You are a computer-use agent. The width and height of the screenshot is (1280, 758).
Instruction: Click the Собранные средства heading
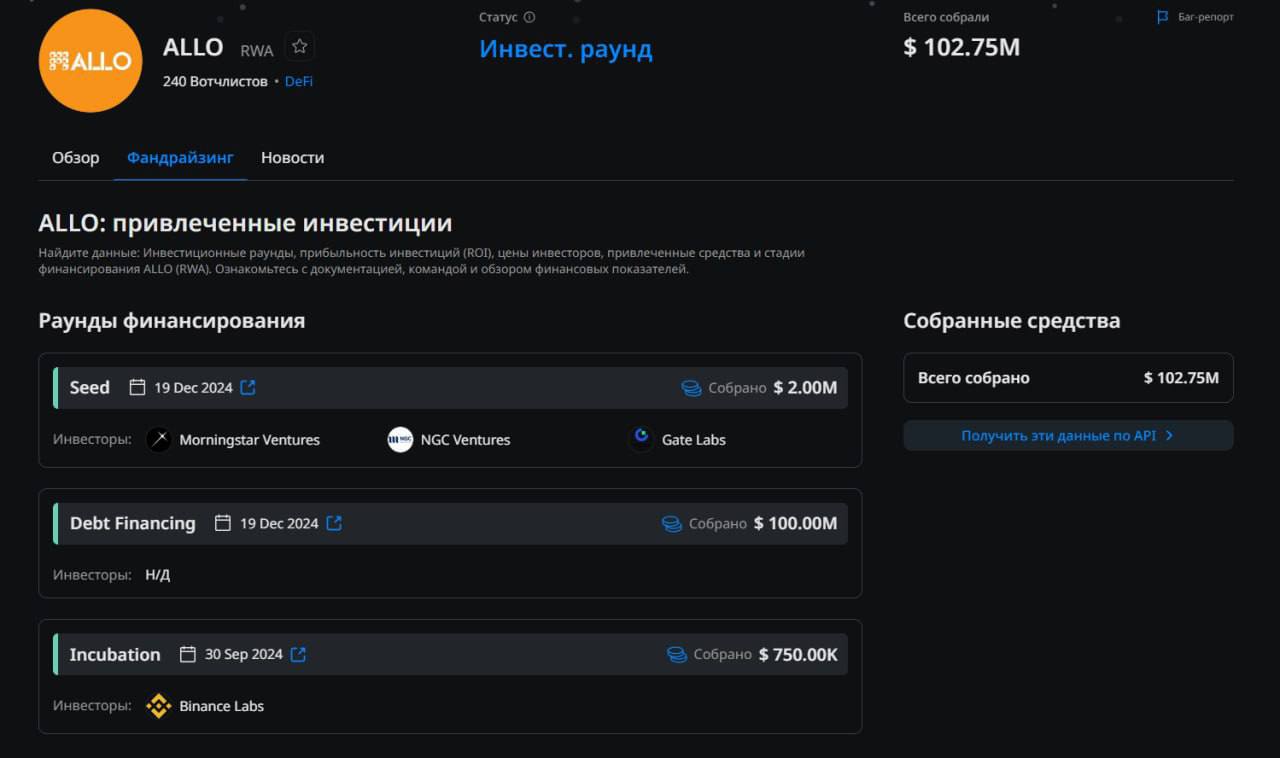pos(1011,321)
